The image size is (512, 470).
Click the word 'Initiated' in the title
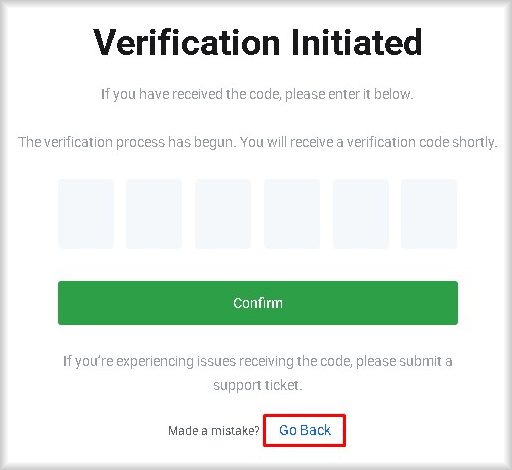coord(357,42)
